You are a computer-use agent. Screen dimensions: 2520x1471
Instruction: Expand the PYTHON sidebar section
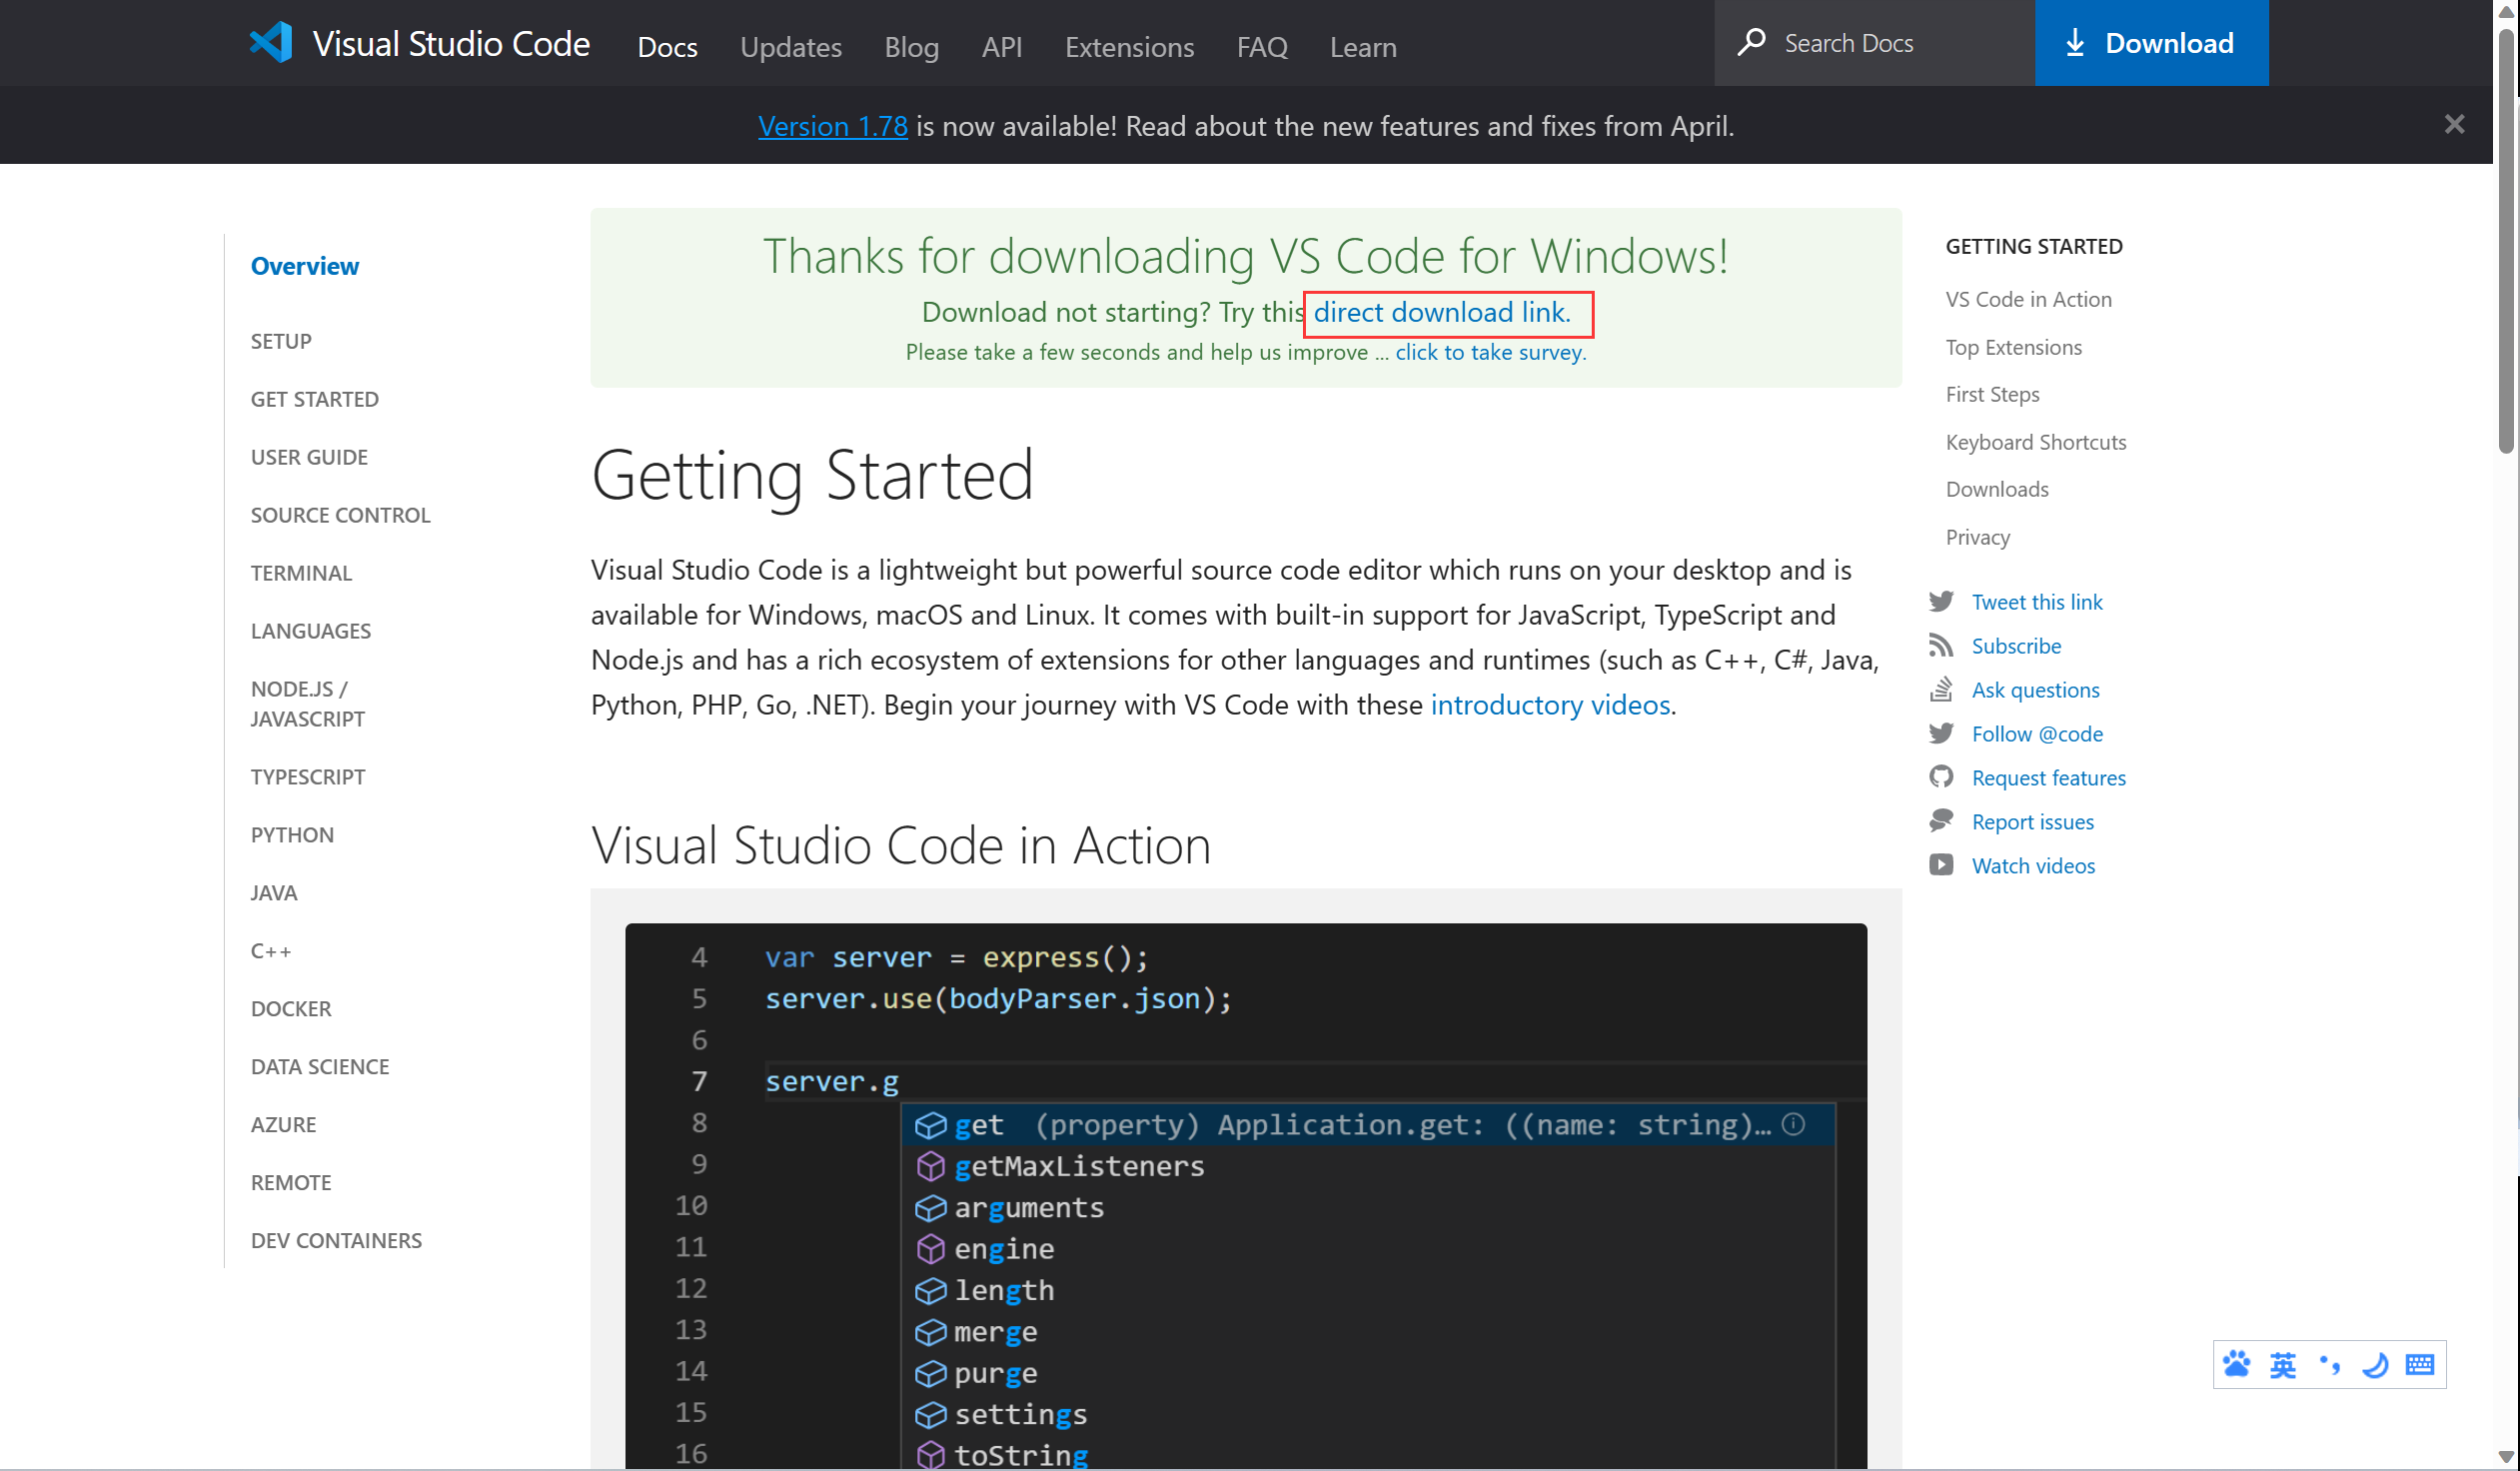(292, 835)
